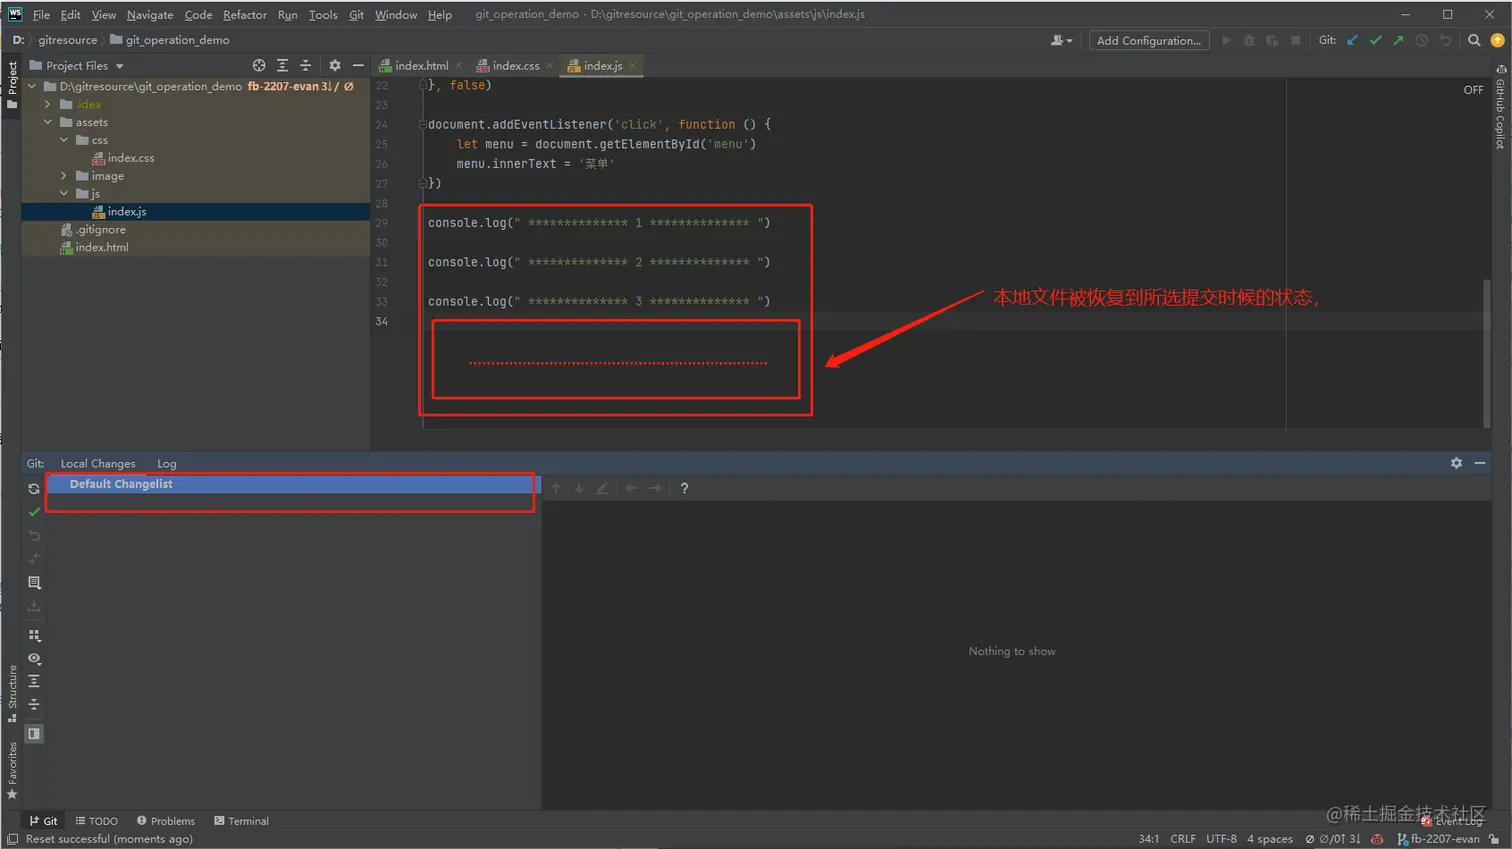Click the Run triangle beside Add Configuration
This screenshot has height=849, width=1512.
(1226, 40)
